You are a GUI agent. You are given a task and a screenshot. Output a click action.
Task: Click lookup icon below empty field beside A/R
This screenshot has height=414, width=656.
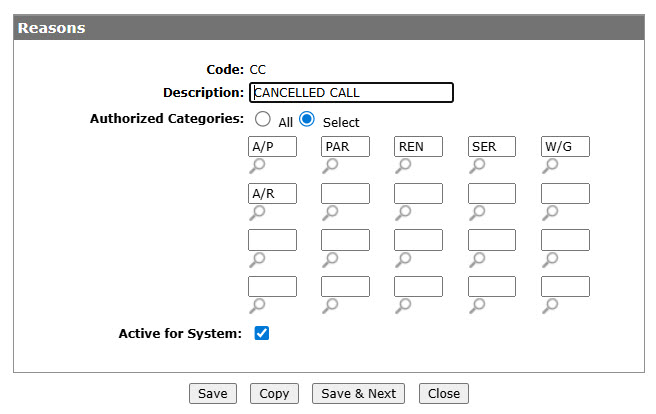(x=330, y=213)
